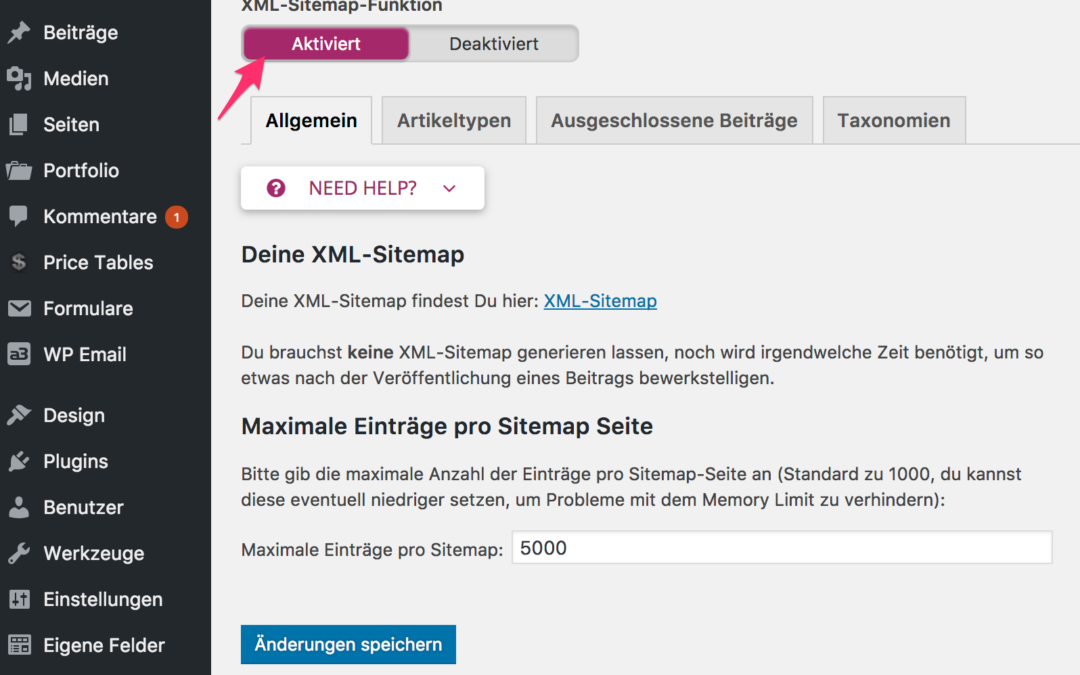Click the Plugins plug icon
Image resolution: width=1080 pixels, height=675 pixels.
click(19, 462)
